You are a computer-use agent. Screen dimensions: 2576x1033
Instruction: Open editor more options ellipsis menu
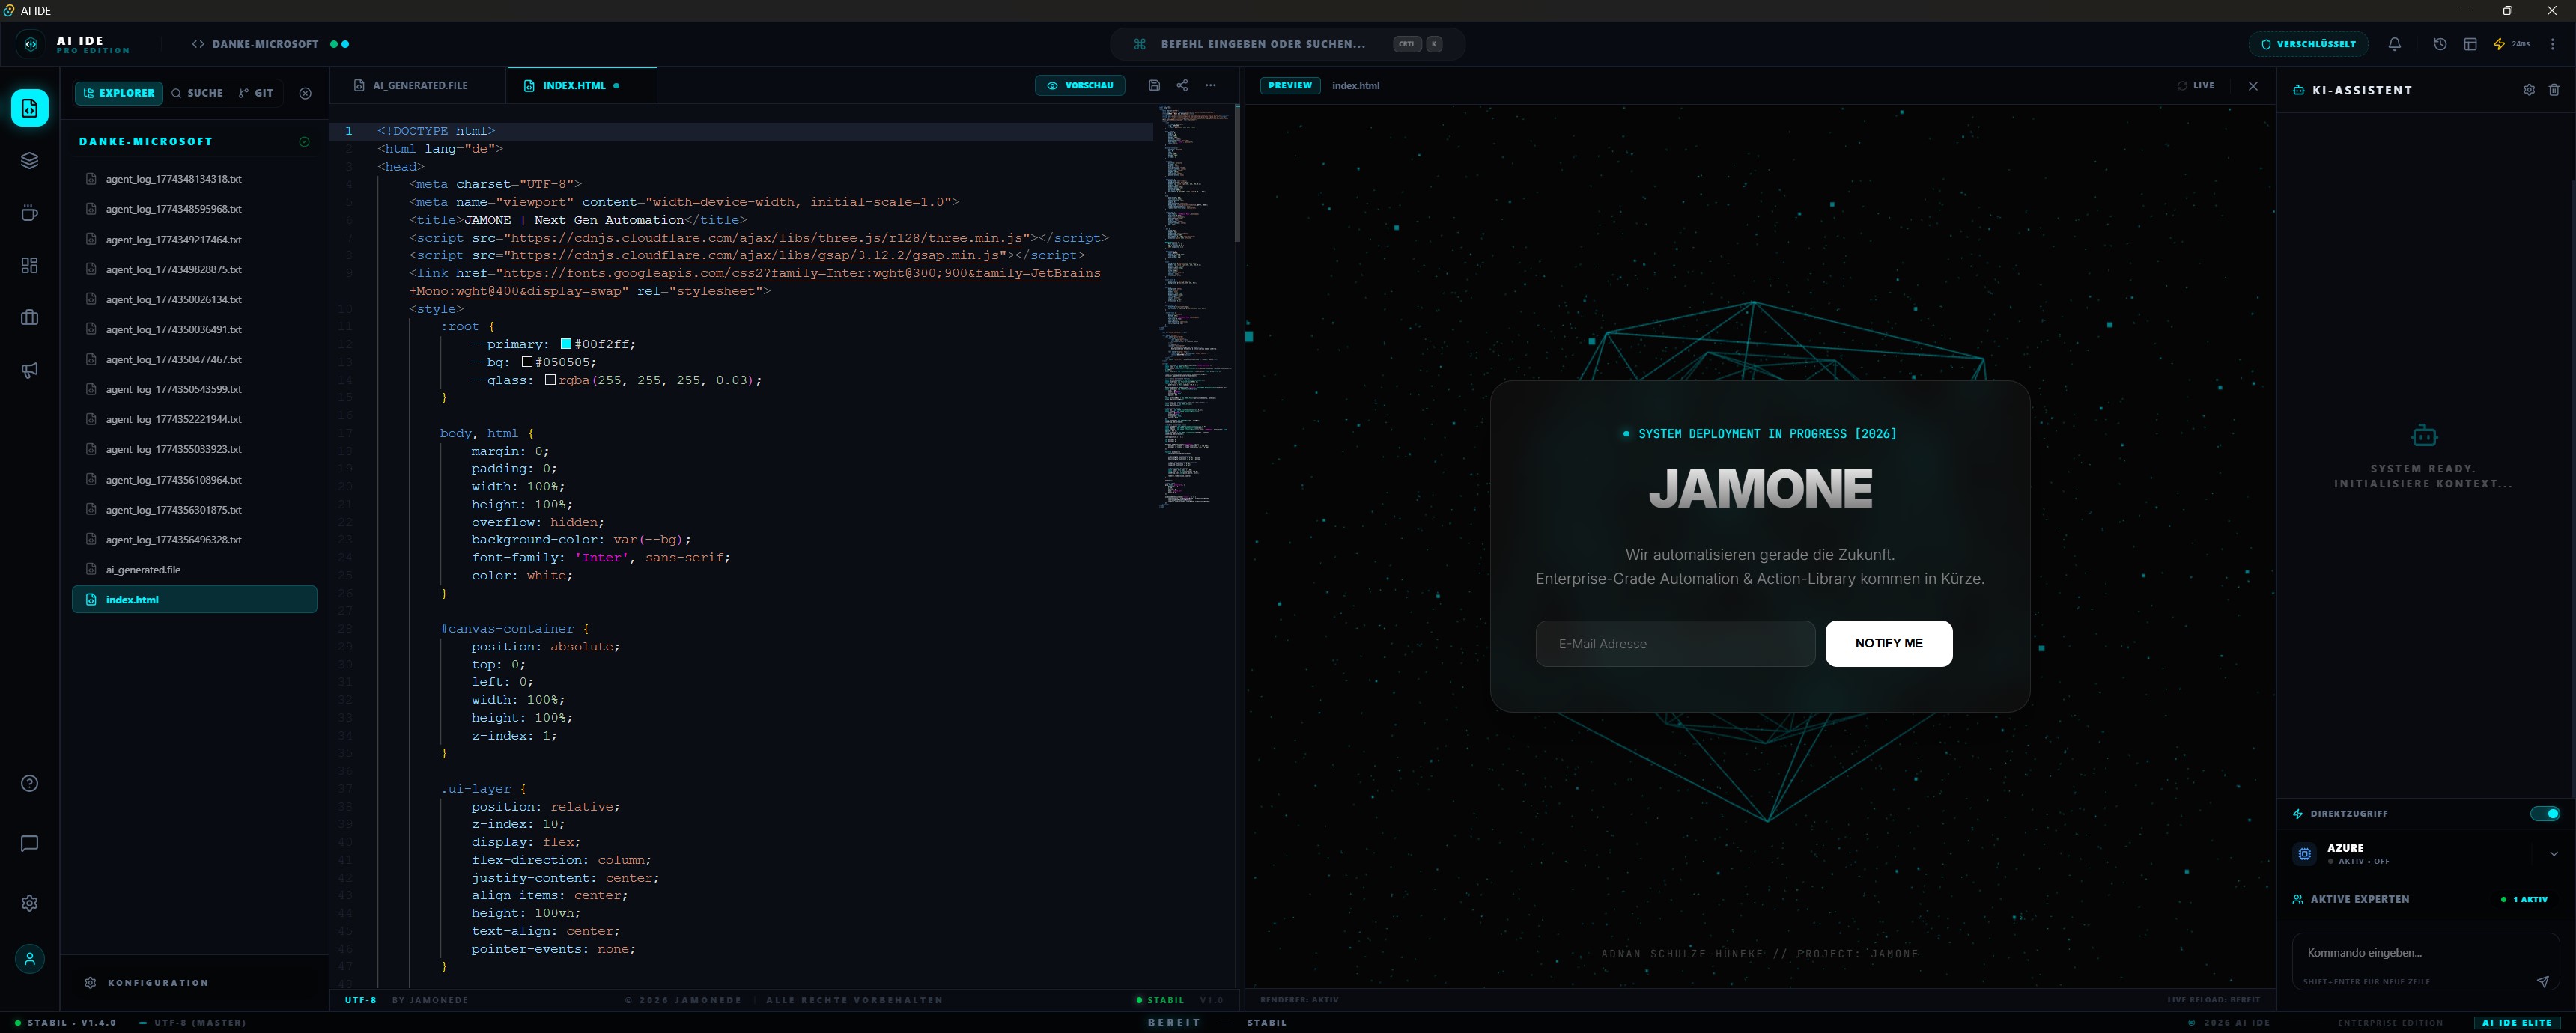click(1211, 85)
